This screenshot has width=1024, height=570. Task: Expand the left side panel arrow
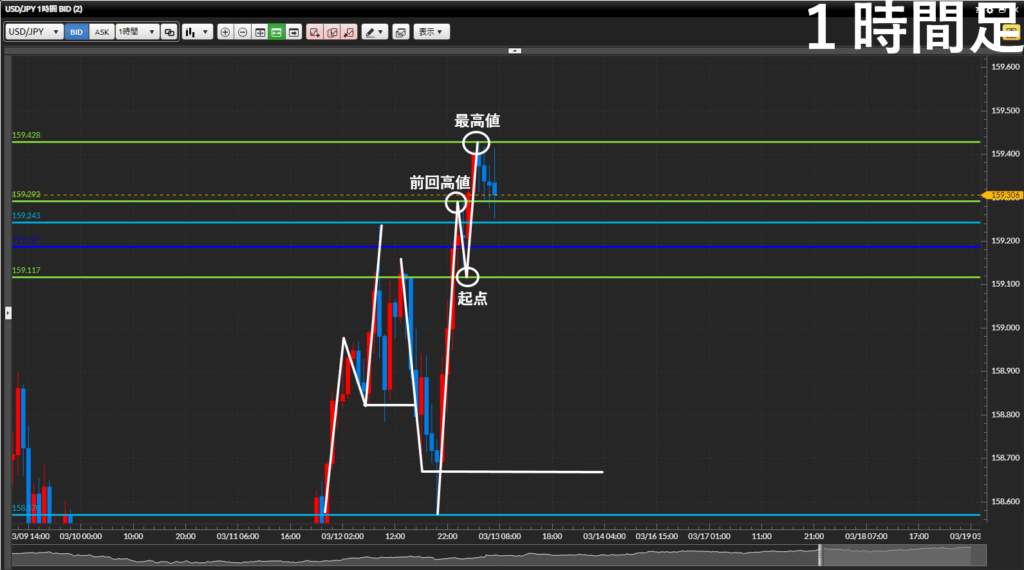[7, 313]
